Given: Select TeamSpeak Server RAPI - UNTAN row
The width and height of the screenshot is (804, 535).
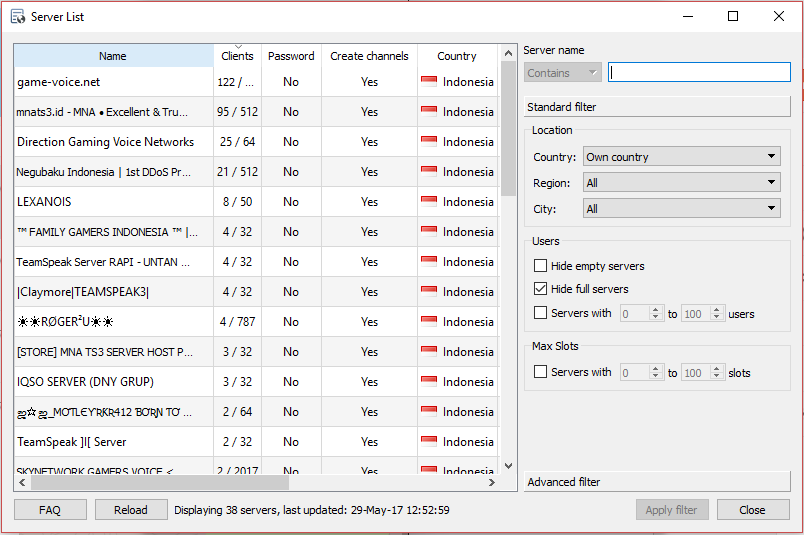Looking at the screenshot, I should point(256,262).
